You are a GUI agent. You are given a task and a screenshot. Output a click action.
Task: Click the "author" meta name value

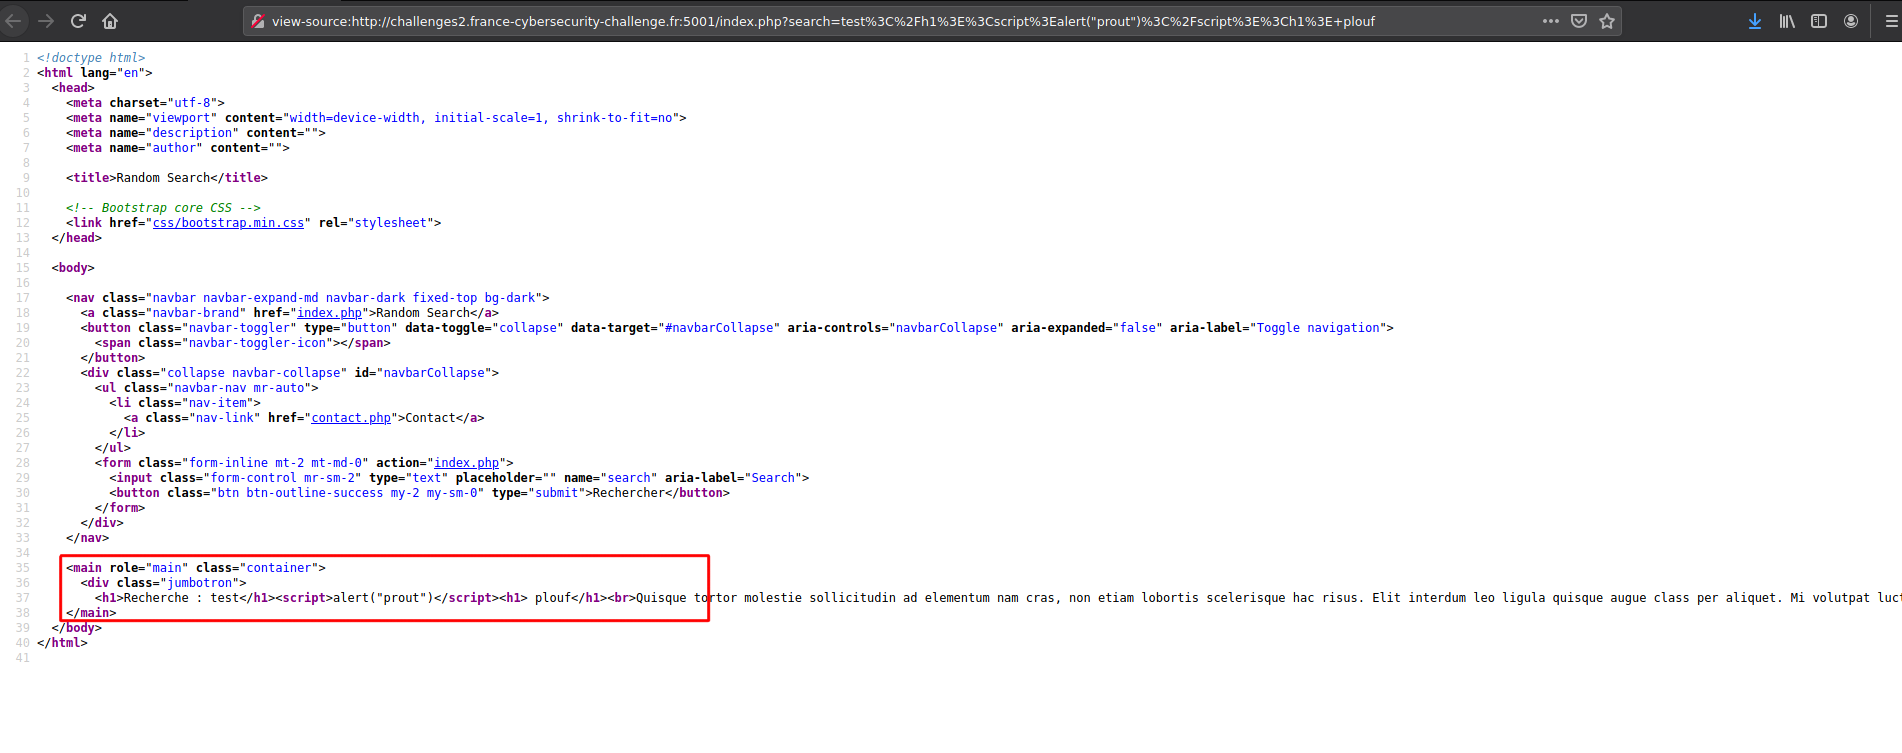174,148
